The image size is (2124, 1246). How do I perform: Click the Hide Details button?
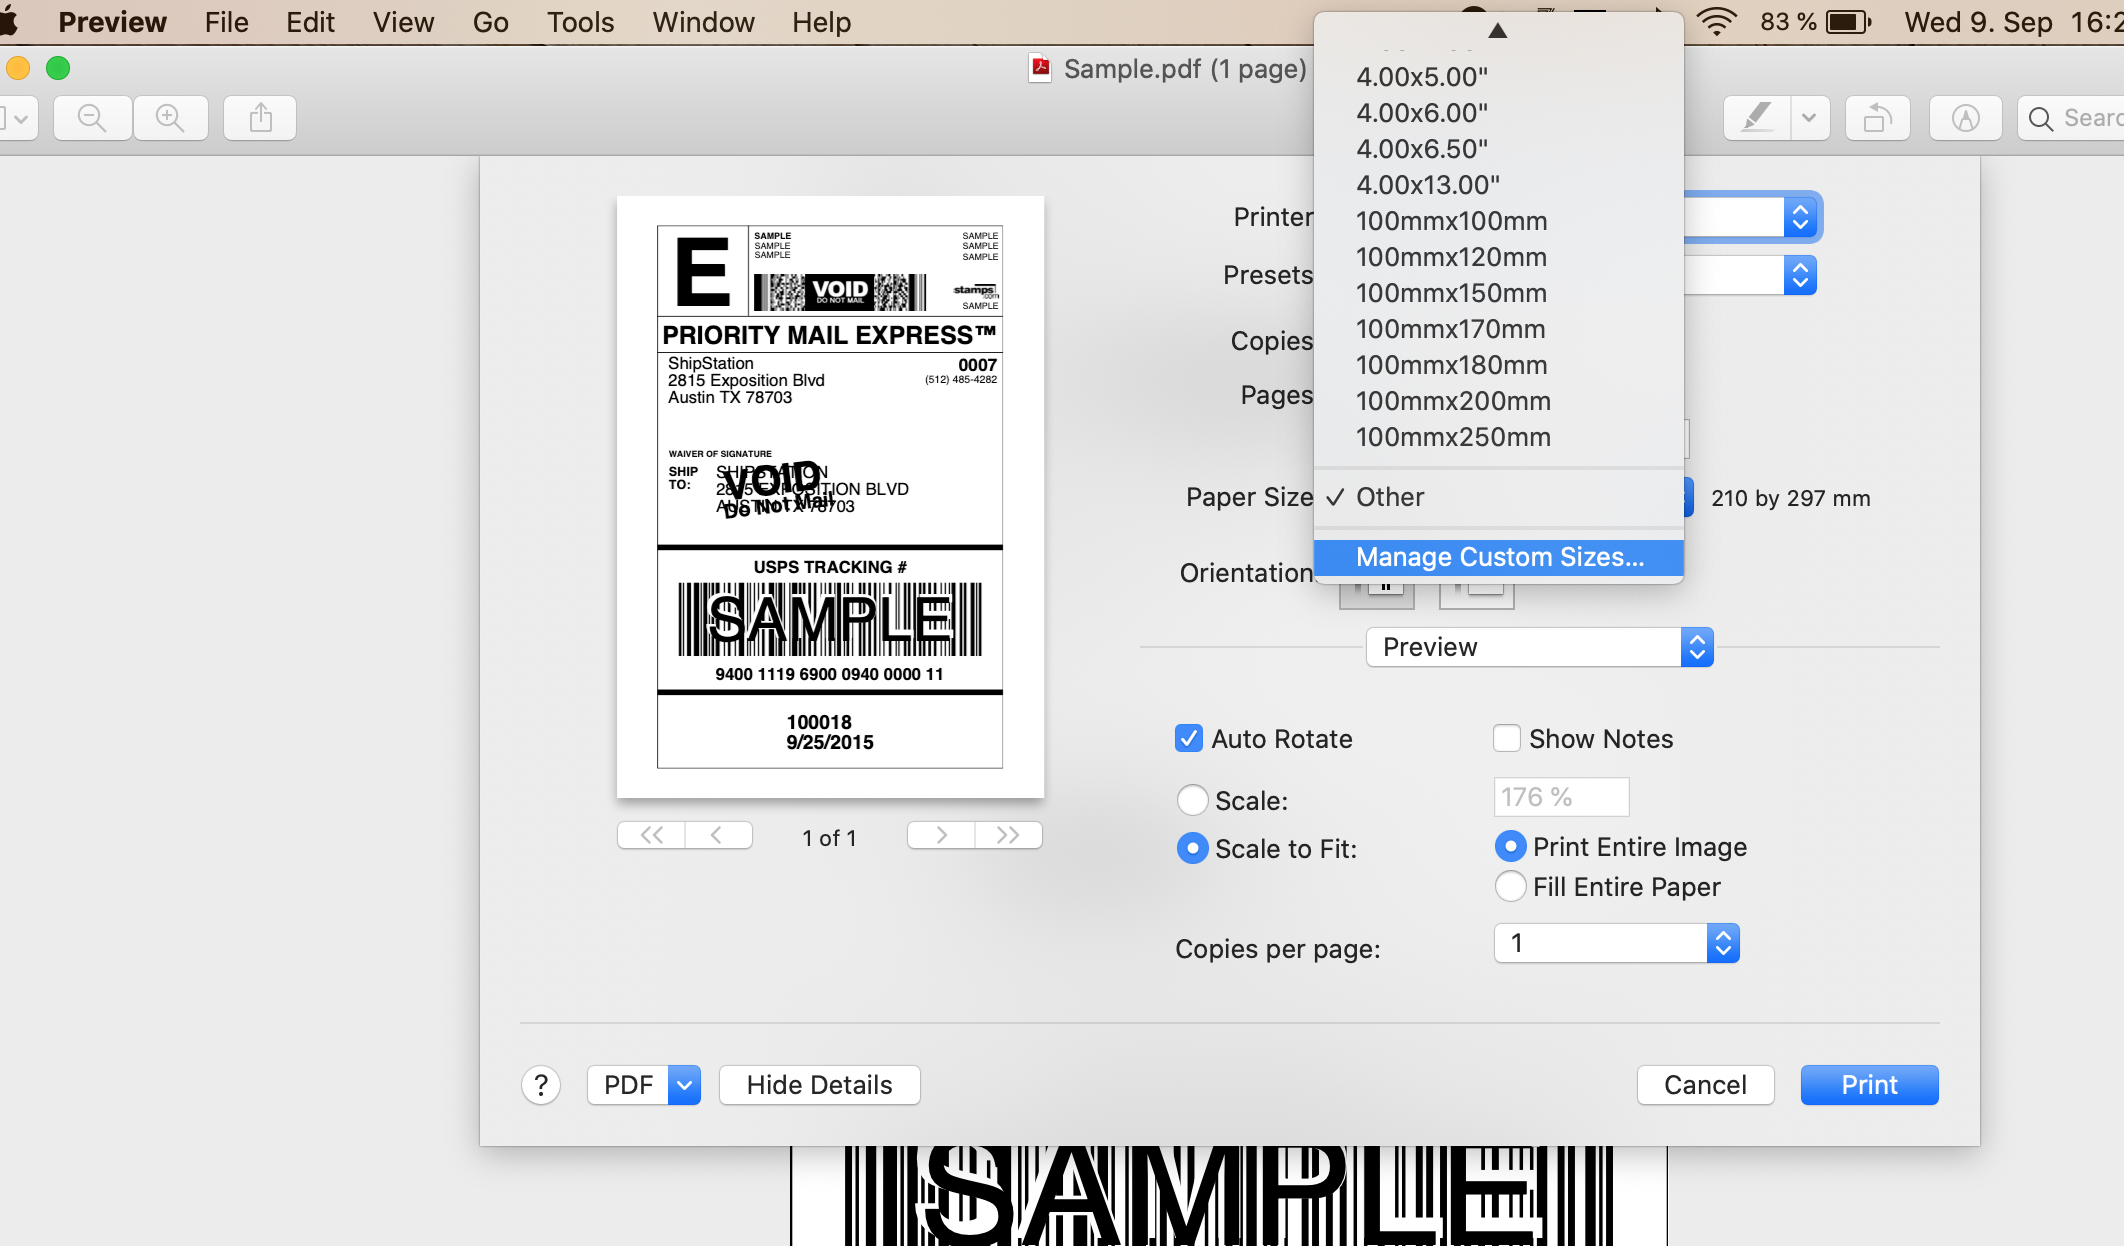coord(819,1085)
